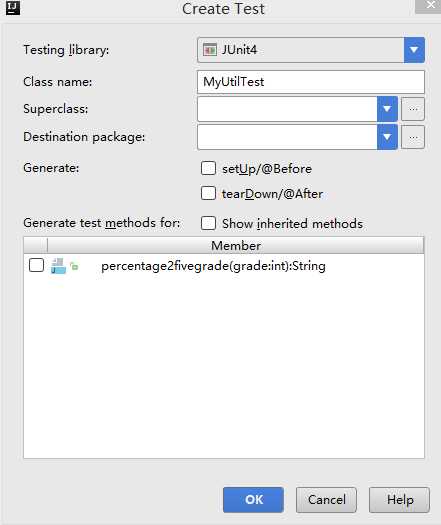
Task: Click the Class name field MyUtilTest
Action: tap(311, 82)
